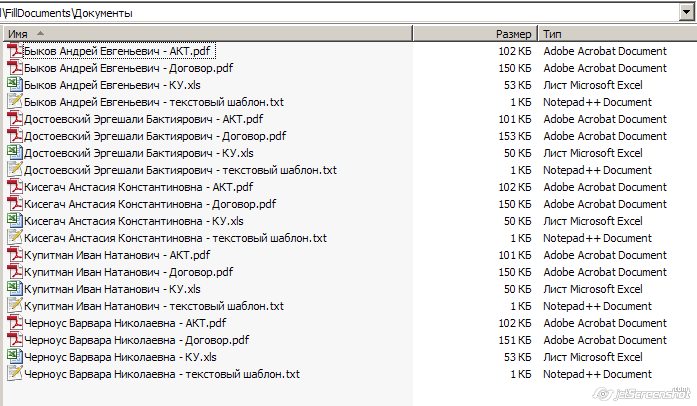Select Кисегач Анстасия Константиновна - текстовый шаблон.txt name
Image resolution: width=697 pixels, height=406 pixels.
pos(176,238)
